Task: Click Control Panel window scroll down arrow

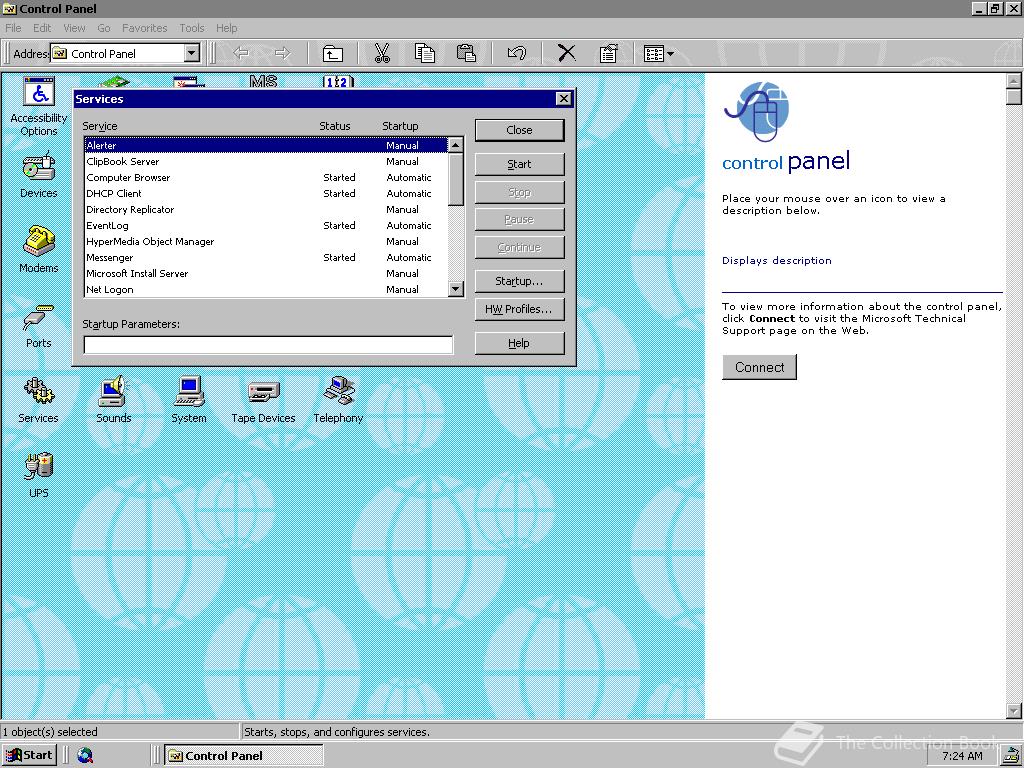Action: (1013, 710)
